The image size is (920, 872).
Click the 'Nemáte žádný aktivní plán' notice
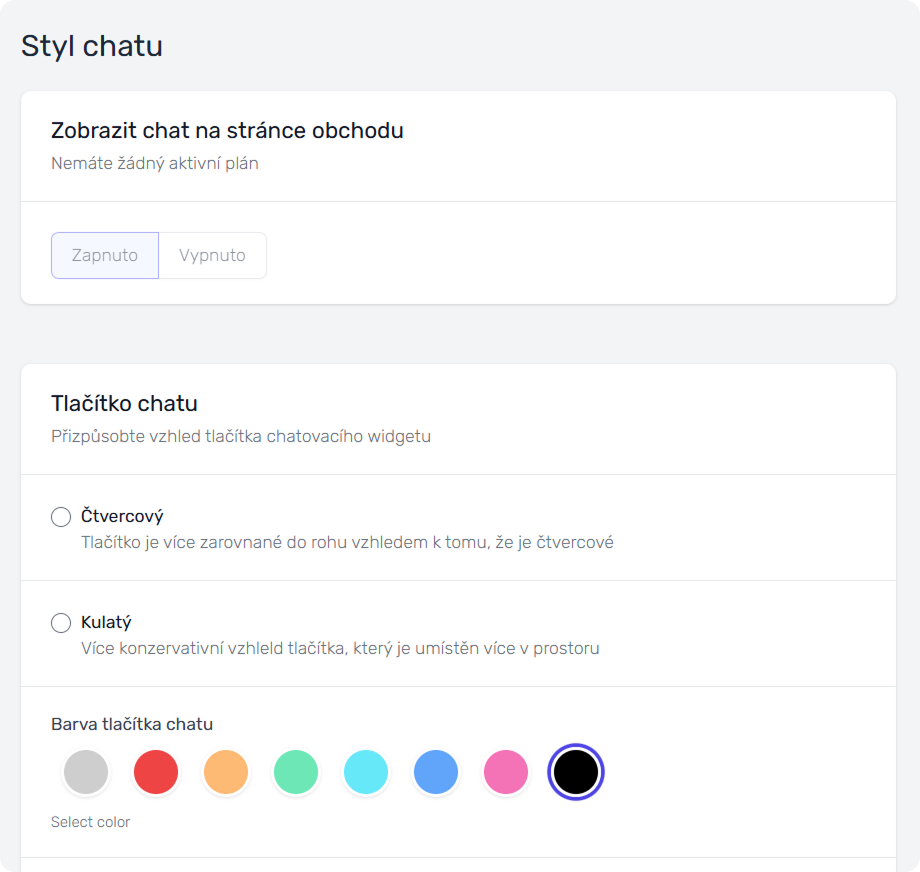(154, 163)
